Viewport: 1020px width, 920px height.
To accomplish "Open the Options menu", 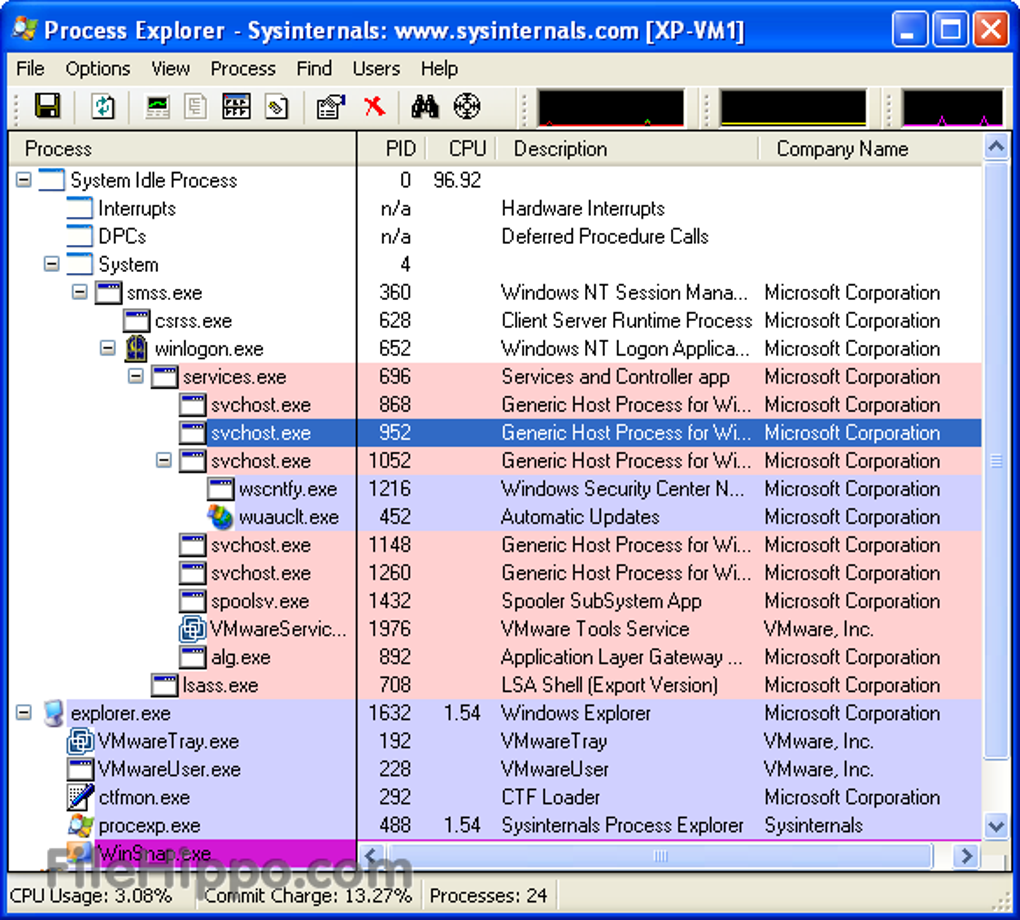I will [x=97, y=69].
